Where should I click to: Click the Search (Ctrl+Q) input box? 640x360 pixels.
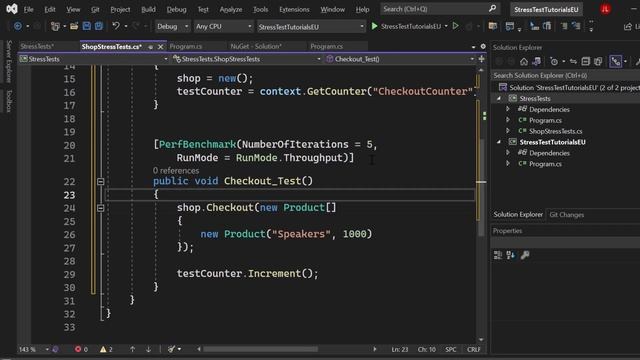[x=440, y=9]
